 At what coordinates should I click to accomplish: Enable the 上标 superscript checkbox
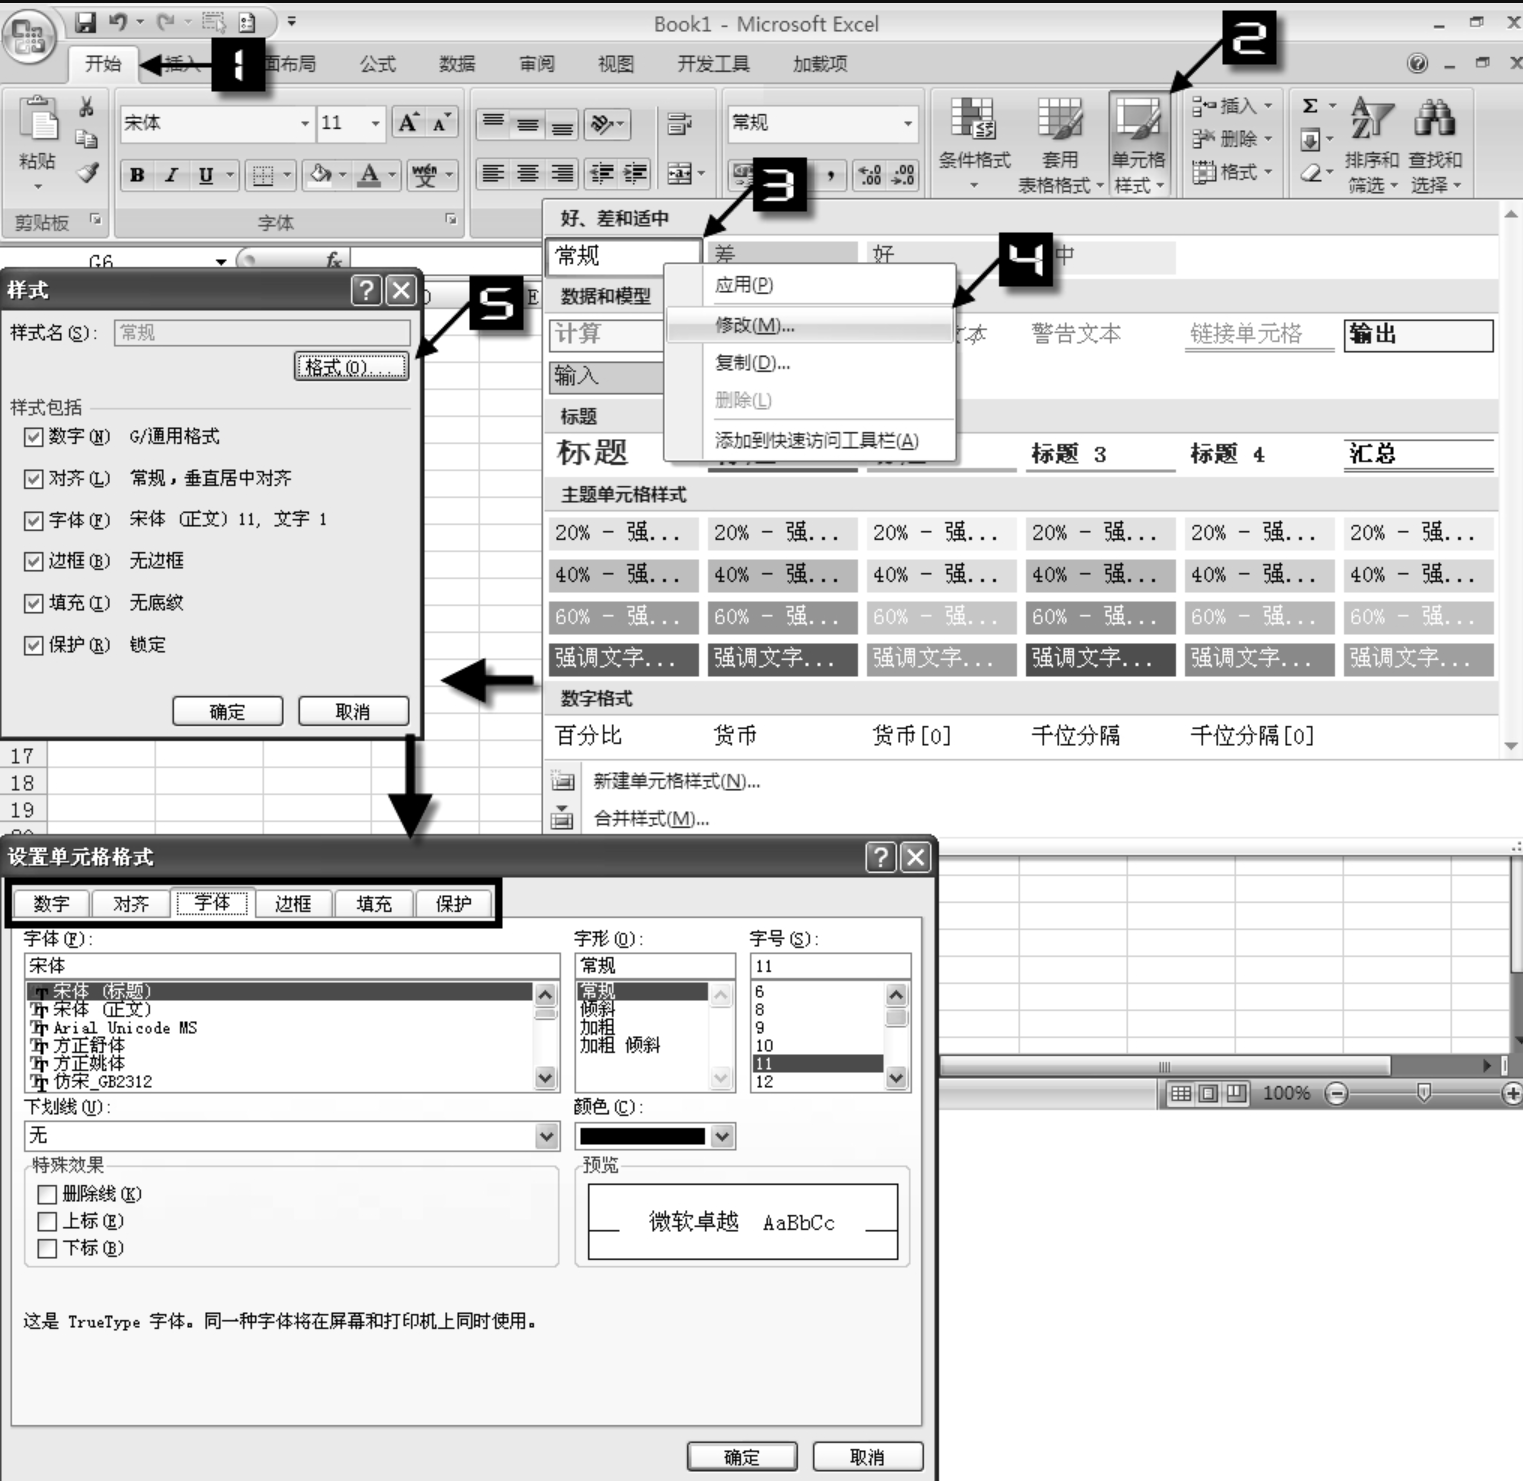tap(46, 1221)
